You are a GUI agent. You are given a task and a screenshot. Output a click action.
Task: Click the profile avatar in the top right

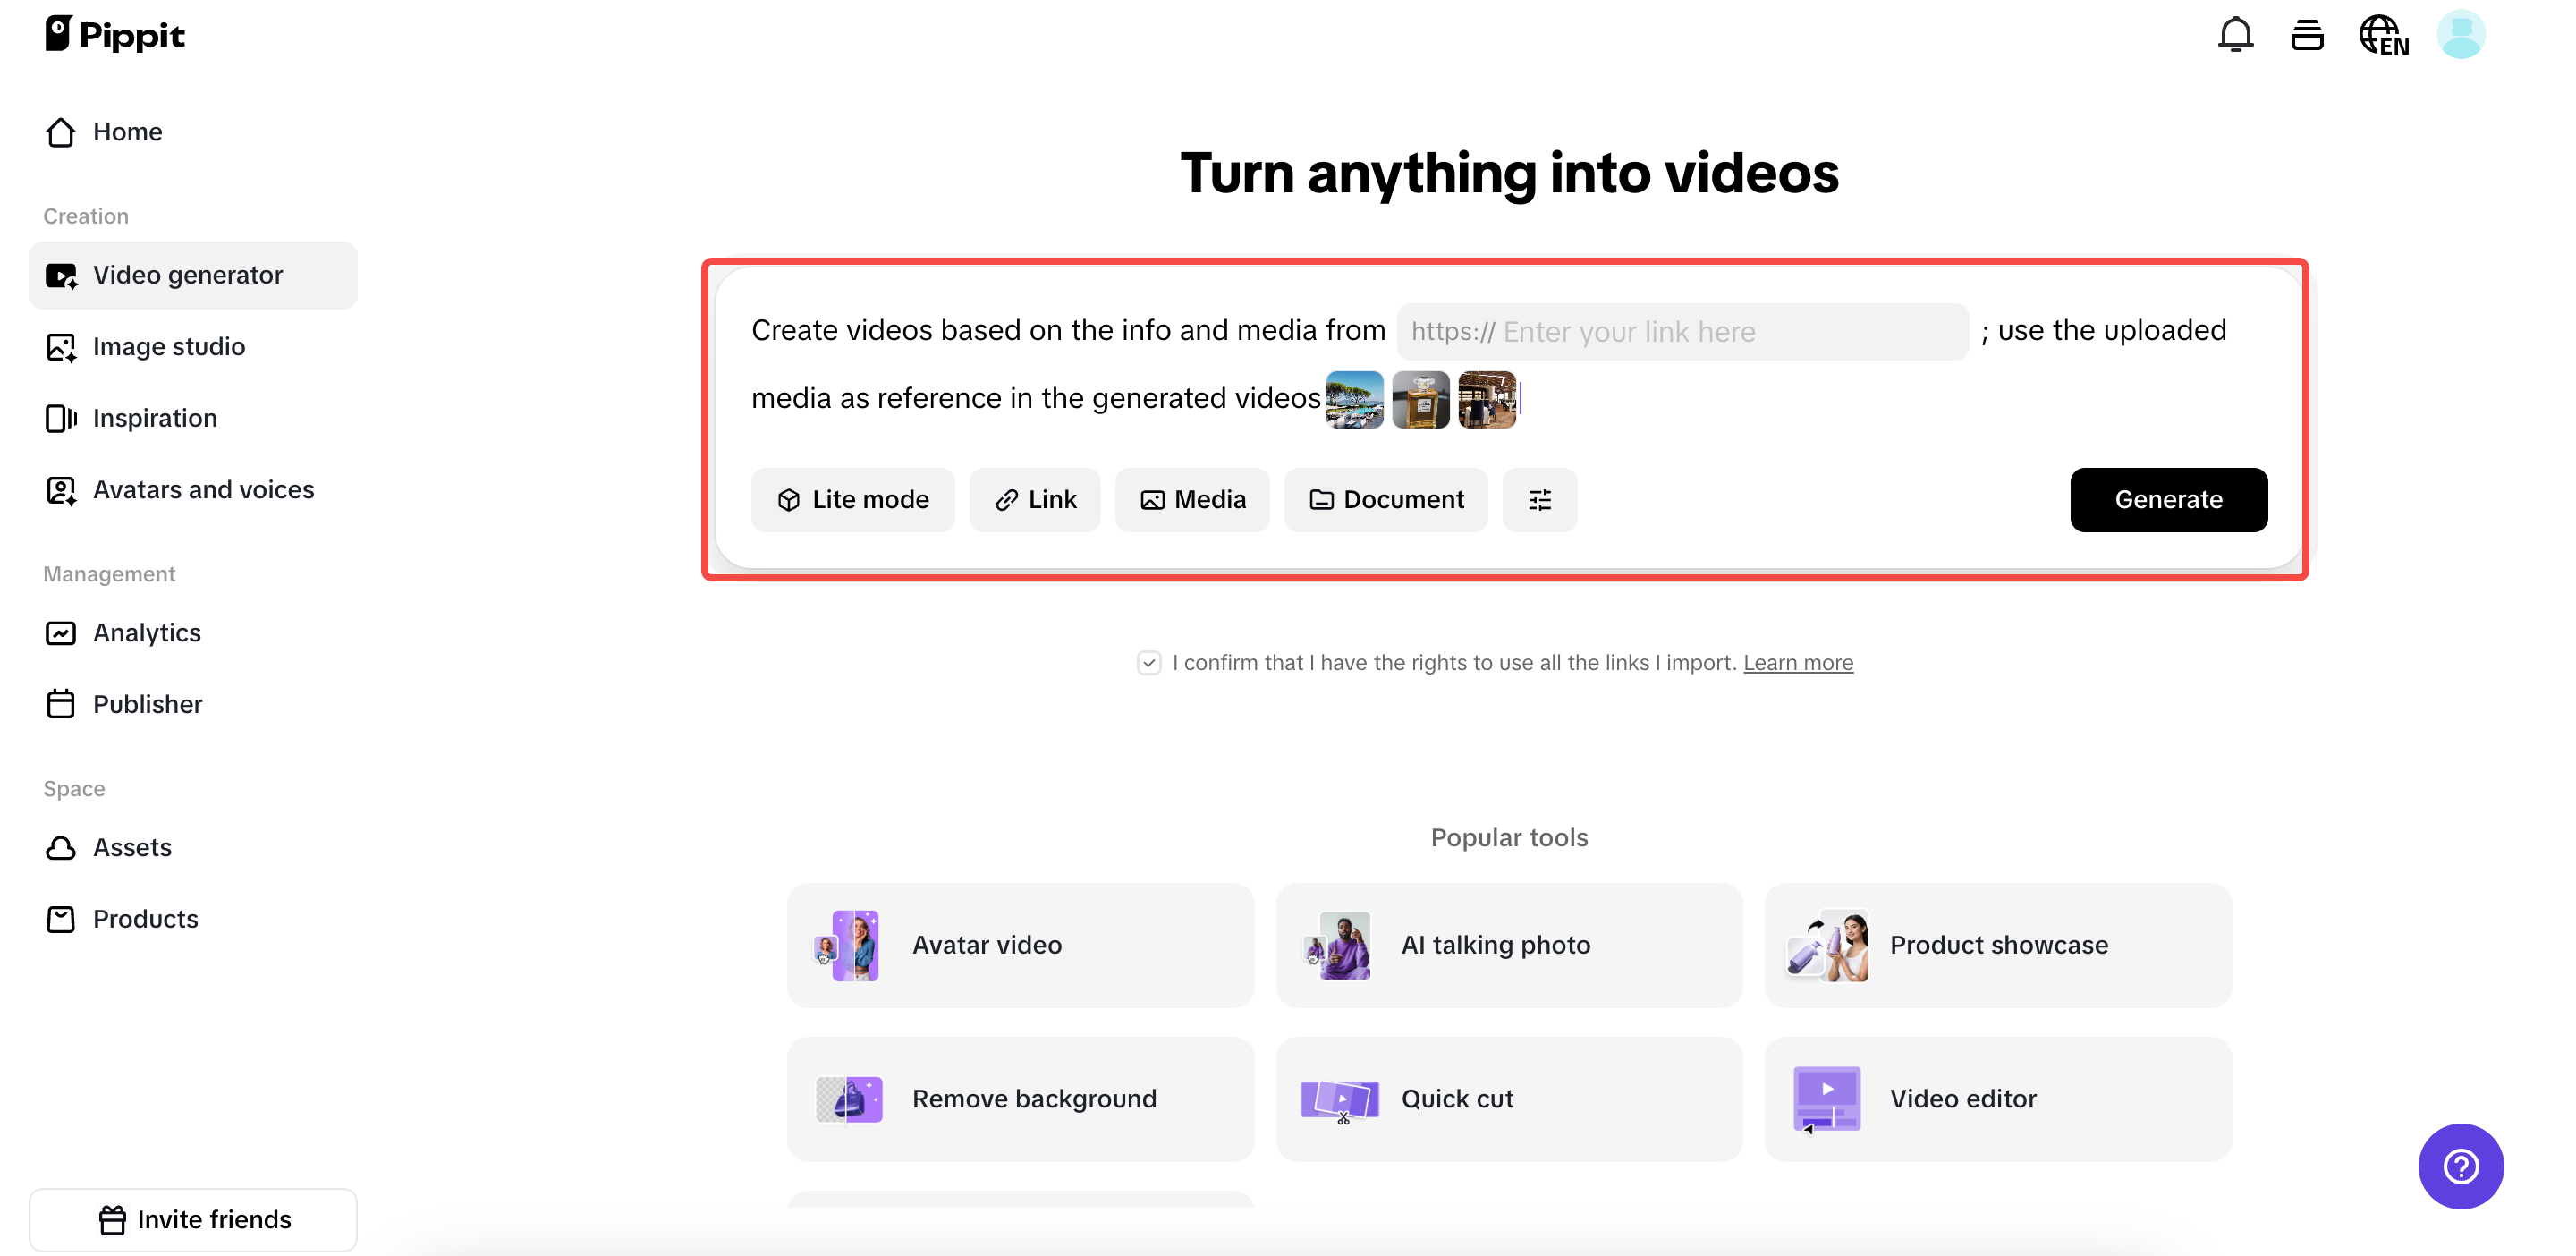coord(2461,34)
